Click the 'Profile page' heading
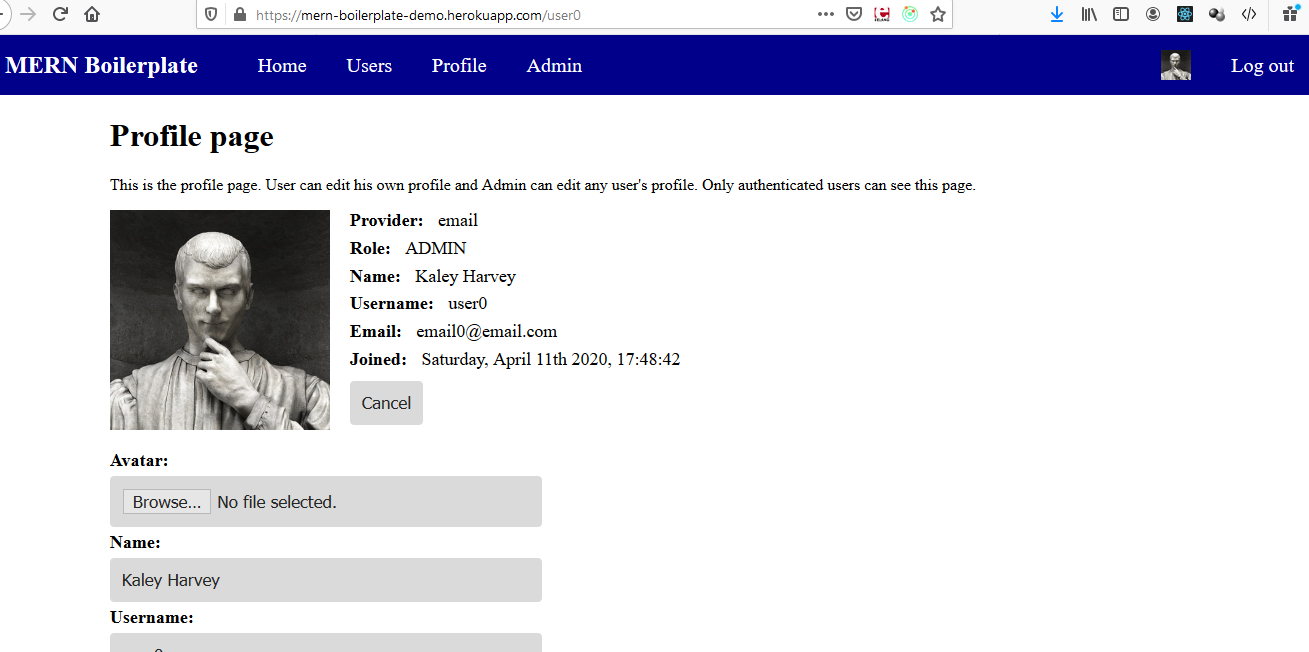The width and height of the screenshot is (1309, 652). [192, 136]
